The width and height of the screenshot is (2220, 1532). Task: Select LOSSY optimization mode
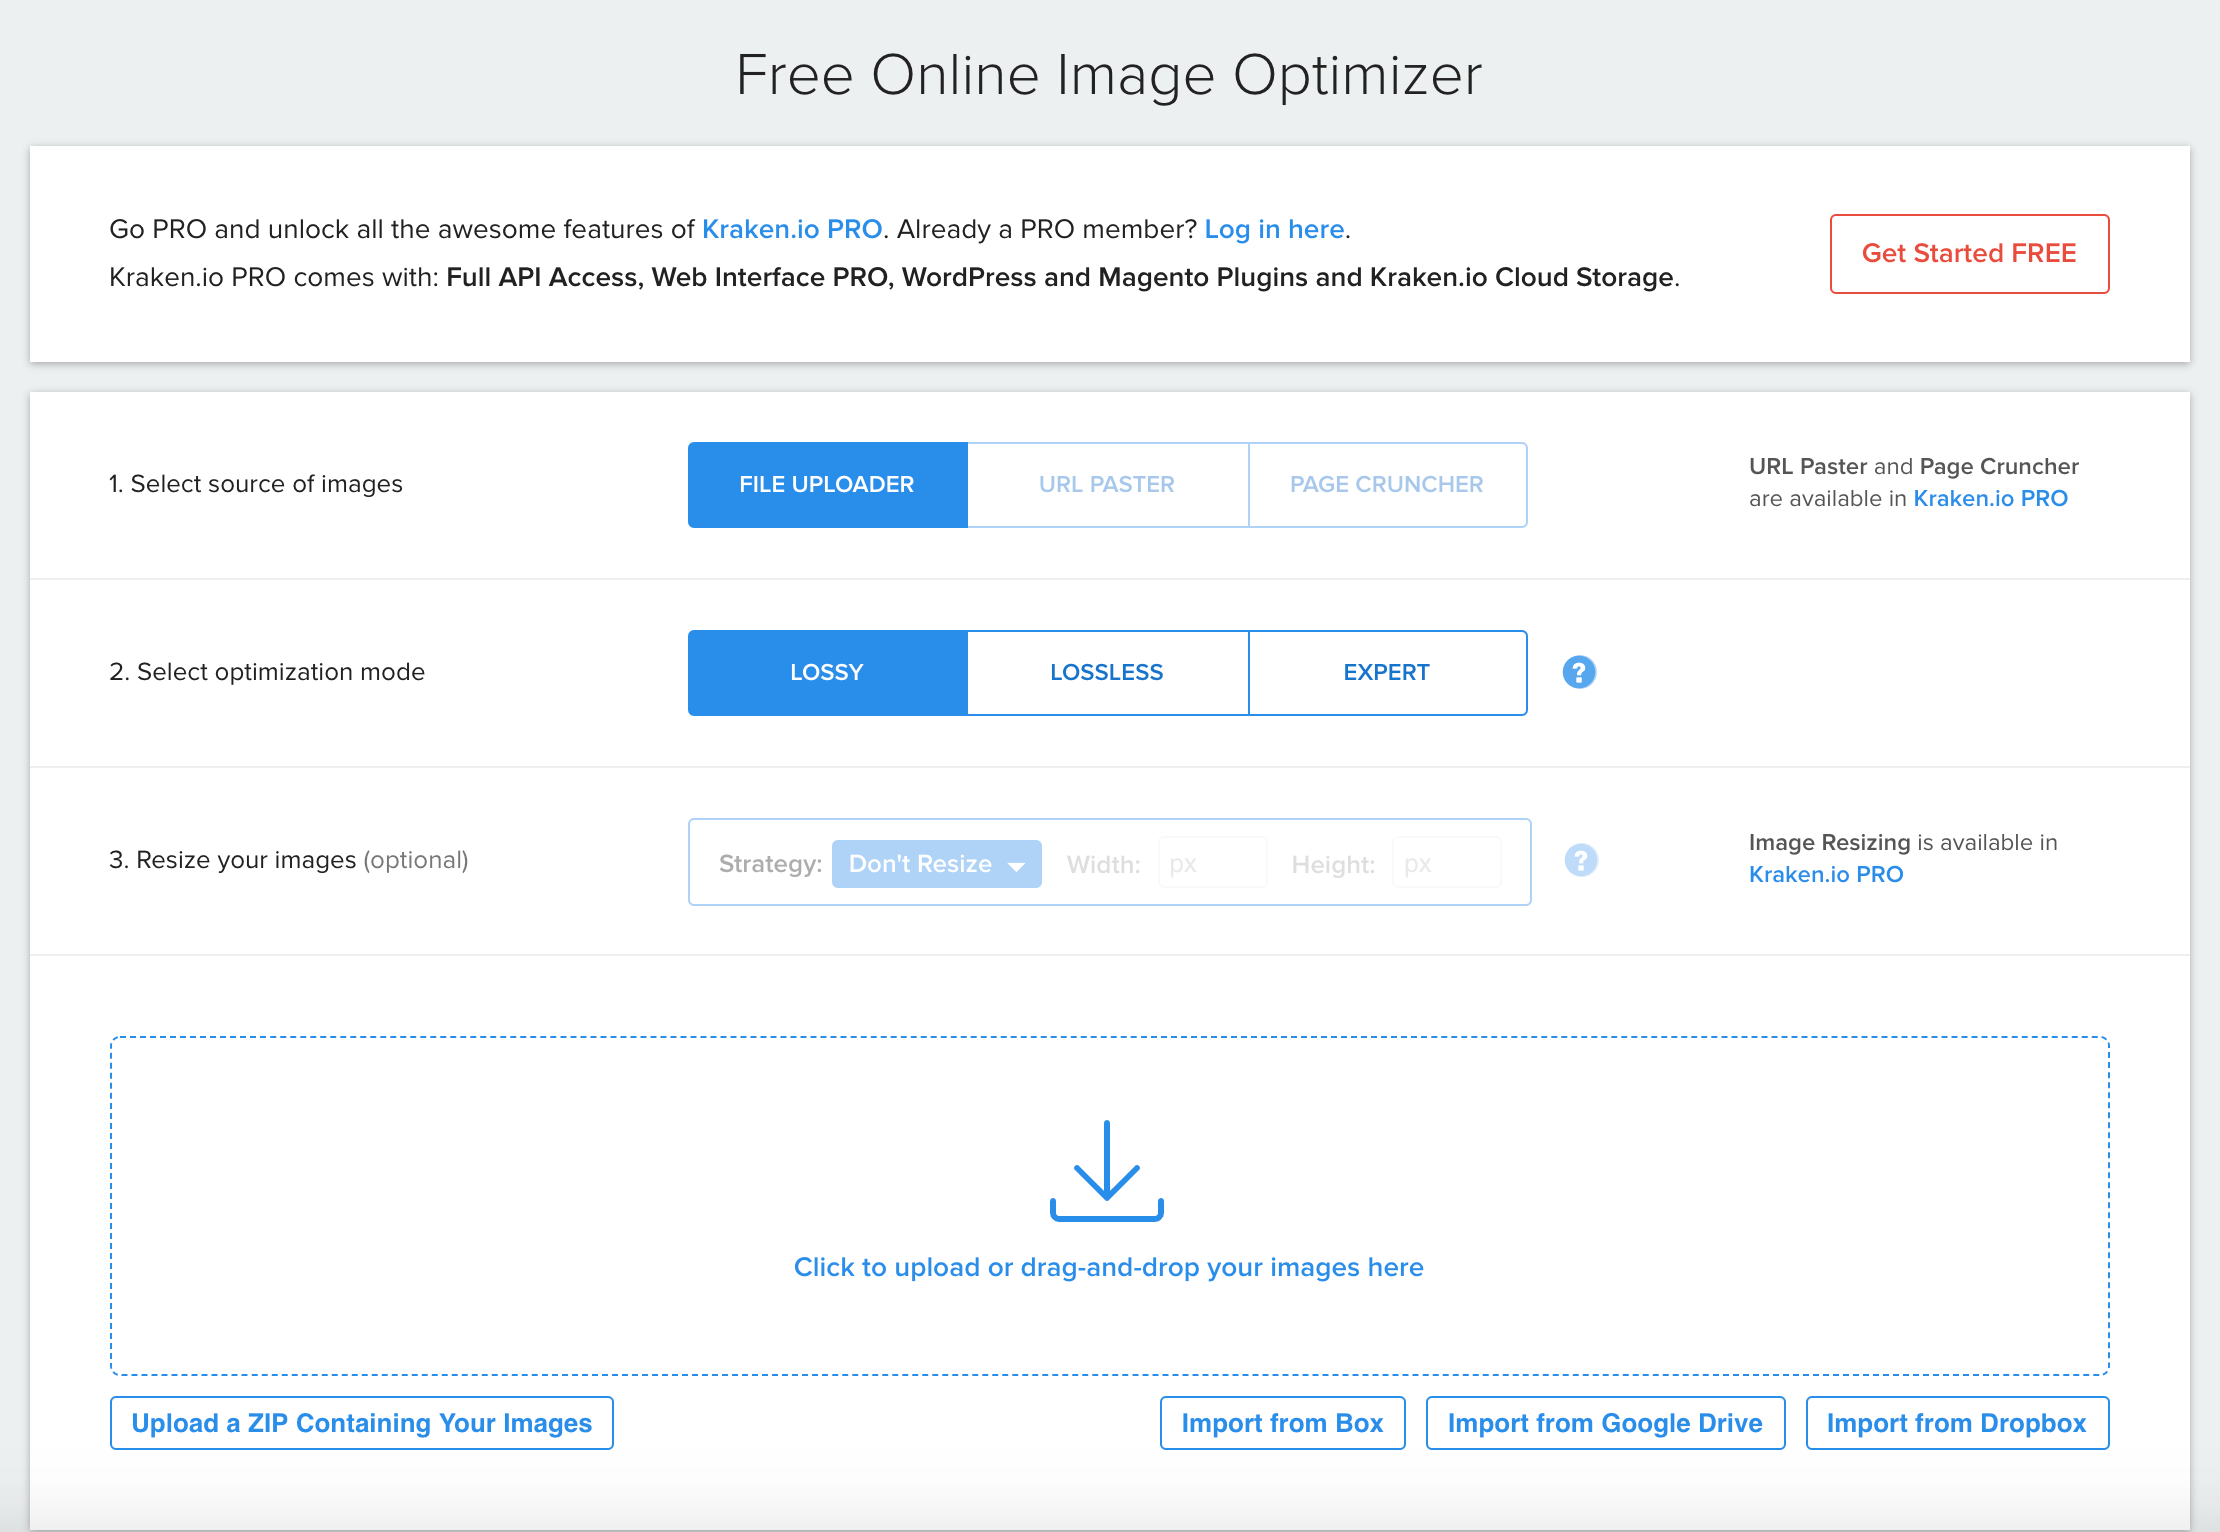(x=827, y=673)
